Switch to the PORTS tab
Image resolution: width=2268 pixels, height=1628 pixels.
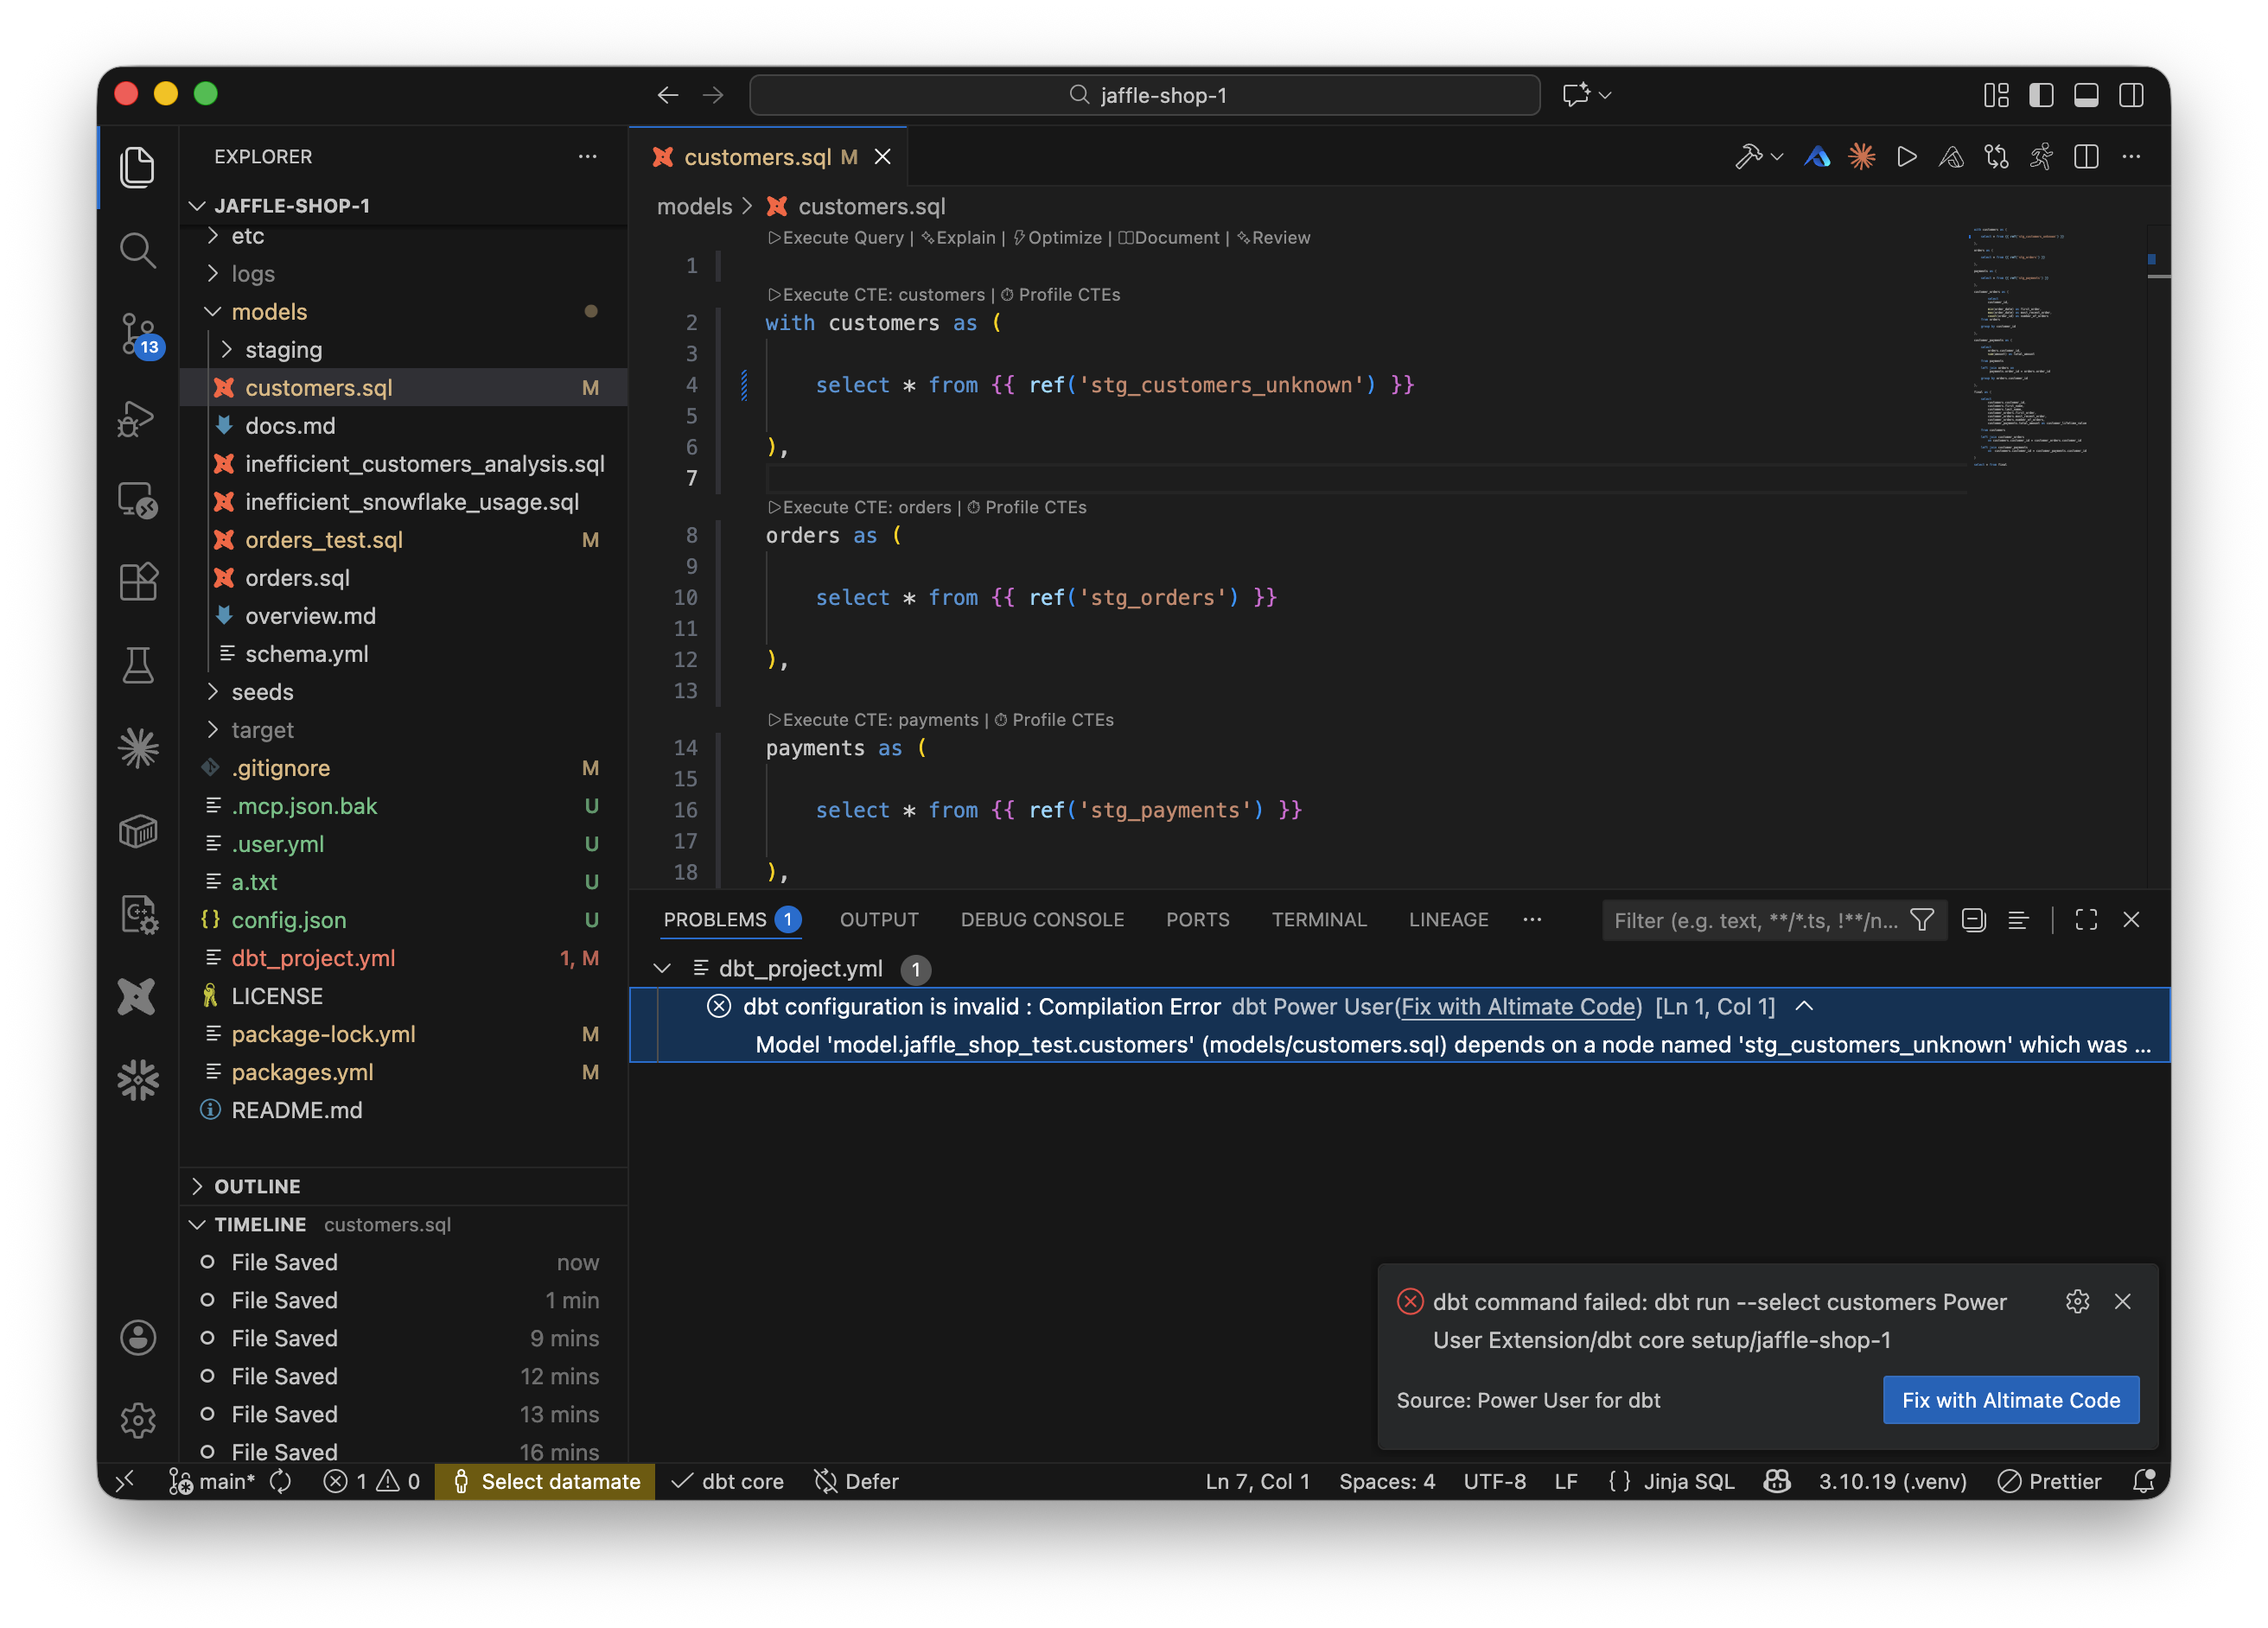(x=1197, y=920)
